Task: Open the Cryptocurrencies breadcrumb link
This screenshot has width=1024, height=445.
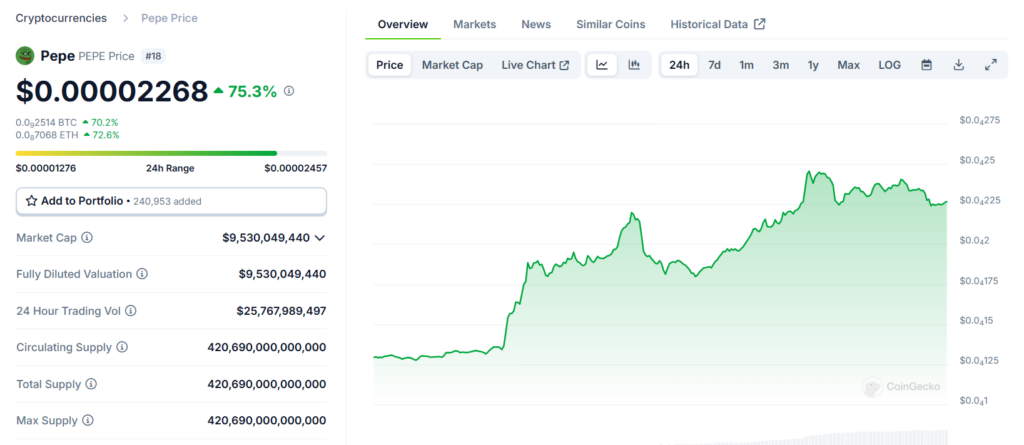Action: (62, 18)
